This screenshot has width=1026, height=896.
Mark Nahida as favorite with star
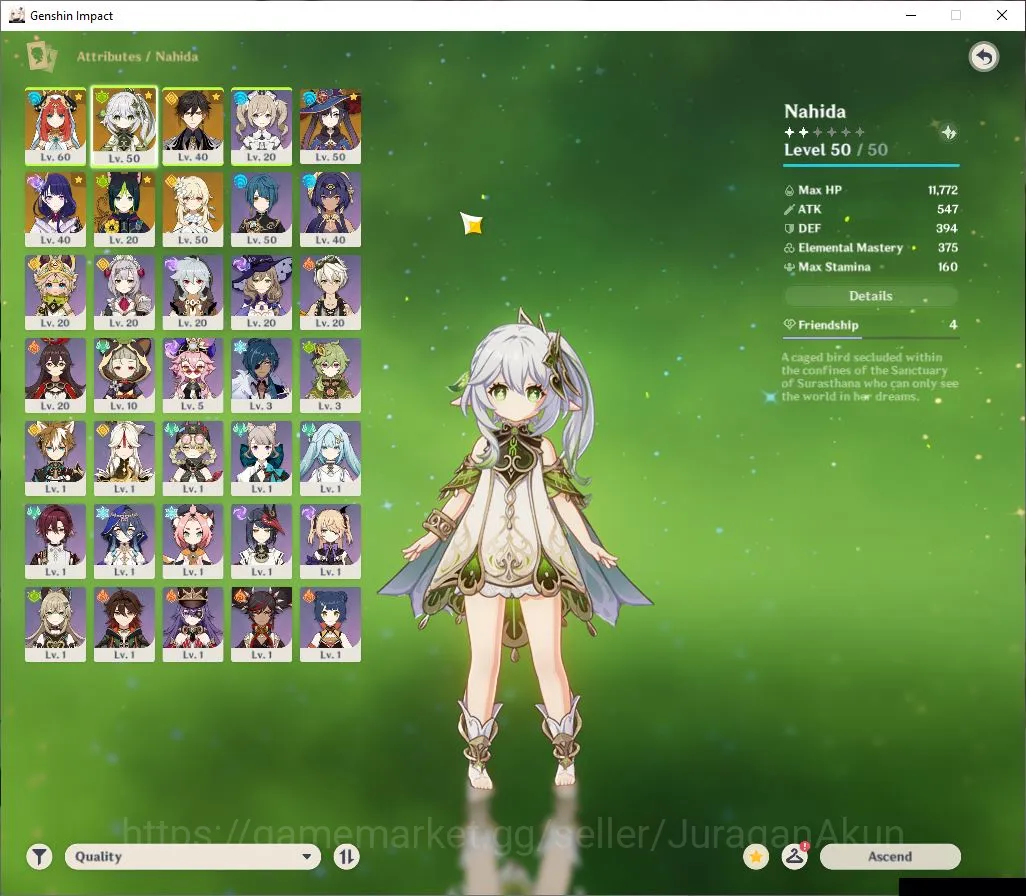pyautogui.click(x=756, y=856)
